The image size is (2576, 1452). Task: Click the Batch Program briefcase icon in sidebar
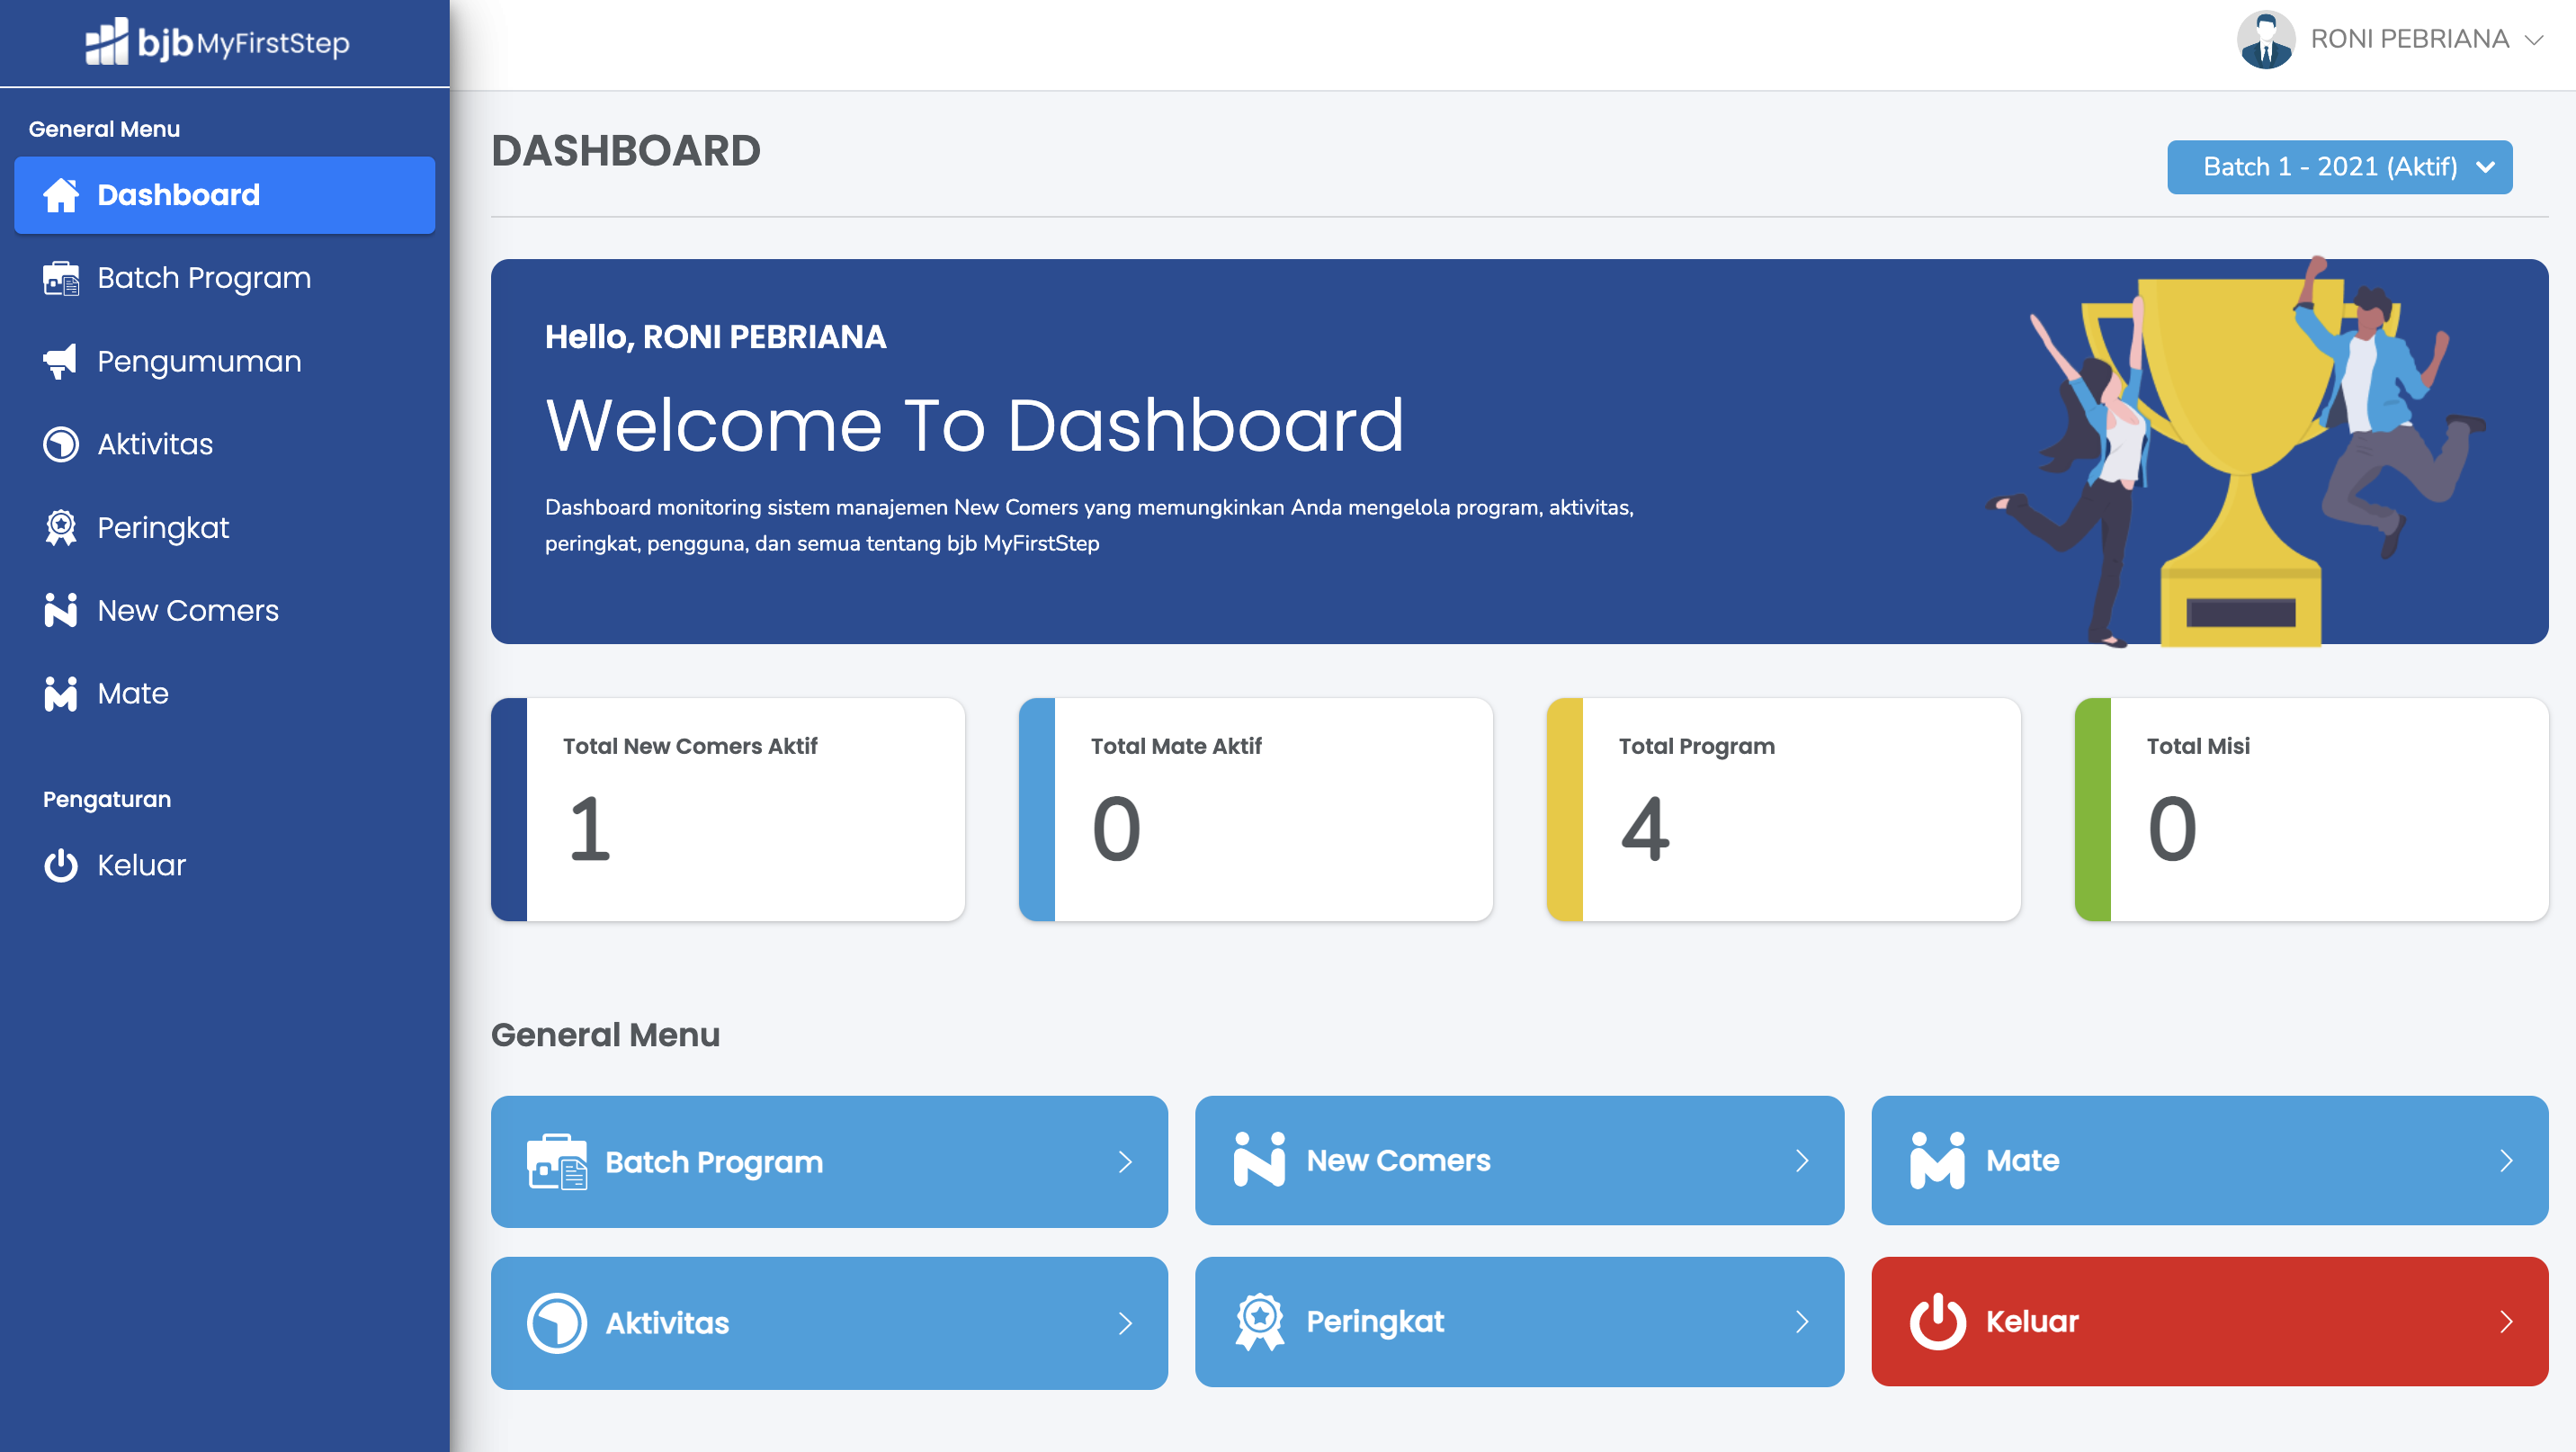61,278
